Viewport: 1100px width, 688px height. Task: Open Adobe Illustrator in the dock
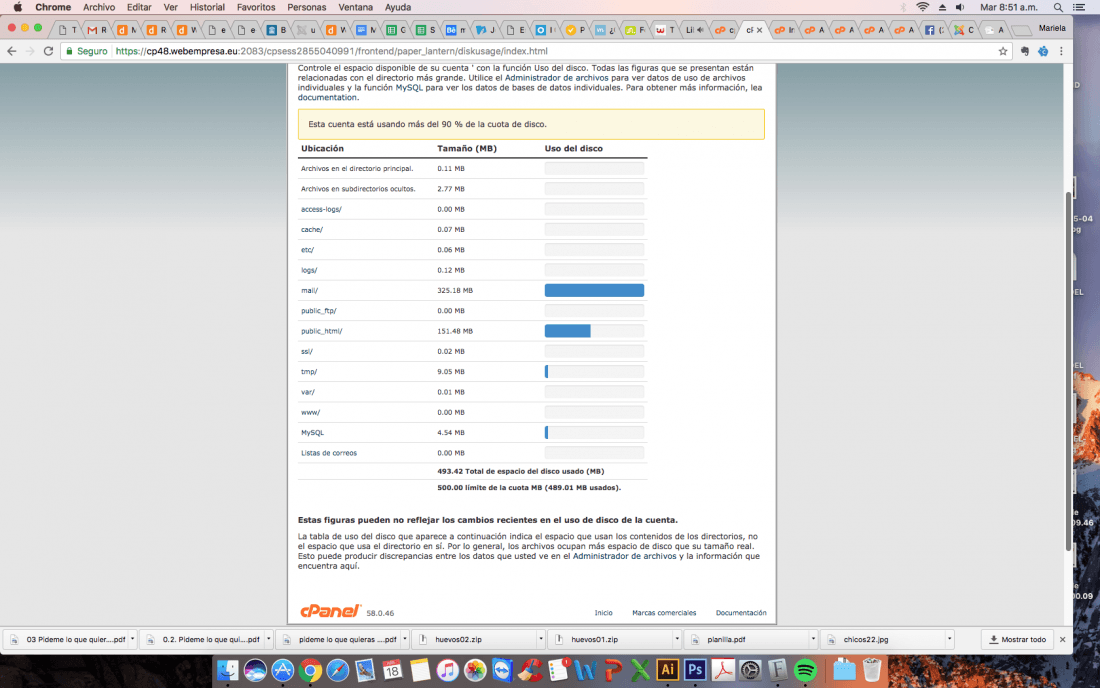(667, 670)
